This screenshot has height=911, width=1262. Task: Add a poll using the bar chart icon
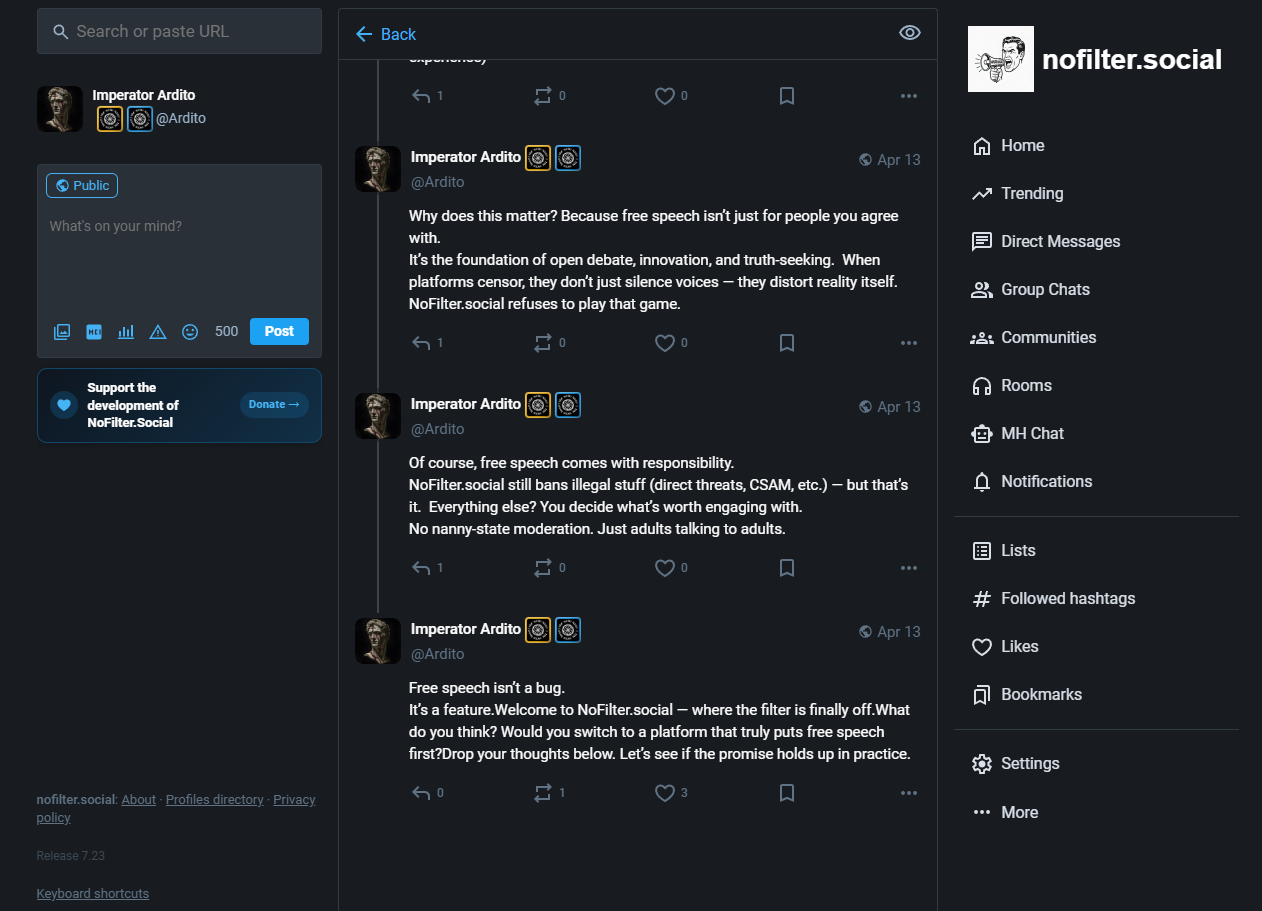[x=126, y=331]
